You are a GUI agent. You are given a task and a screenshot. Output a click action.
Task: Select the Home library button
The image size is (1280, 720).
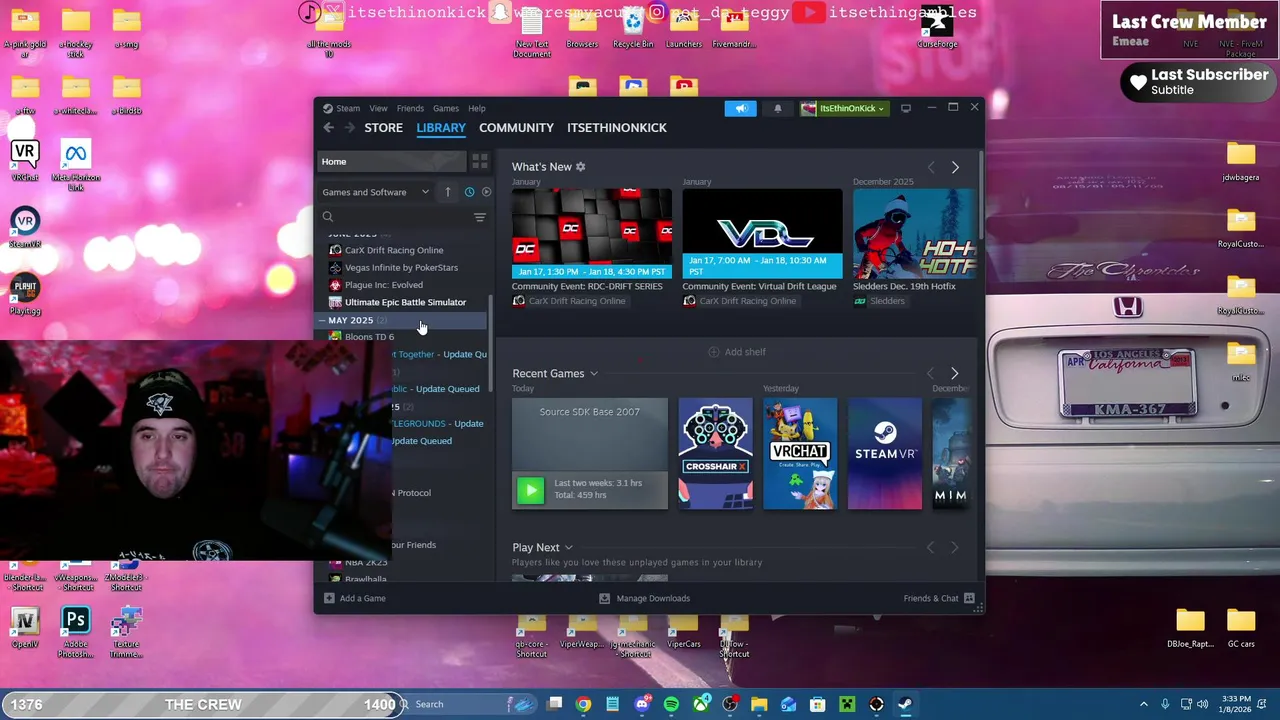click(392, 161)
